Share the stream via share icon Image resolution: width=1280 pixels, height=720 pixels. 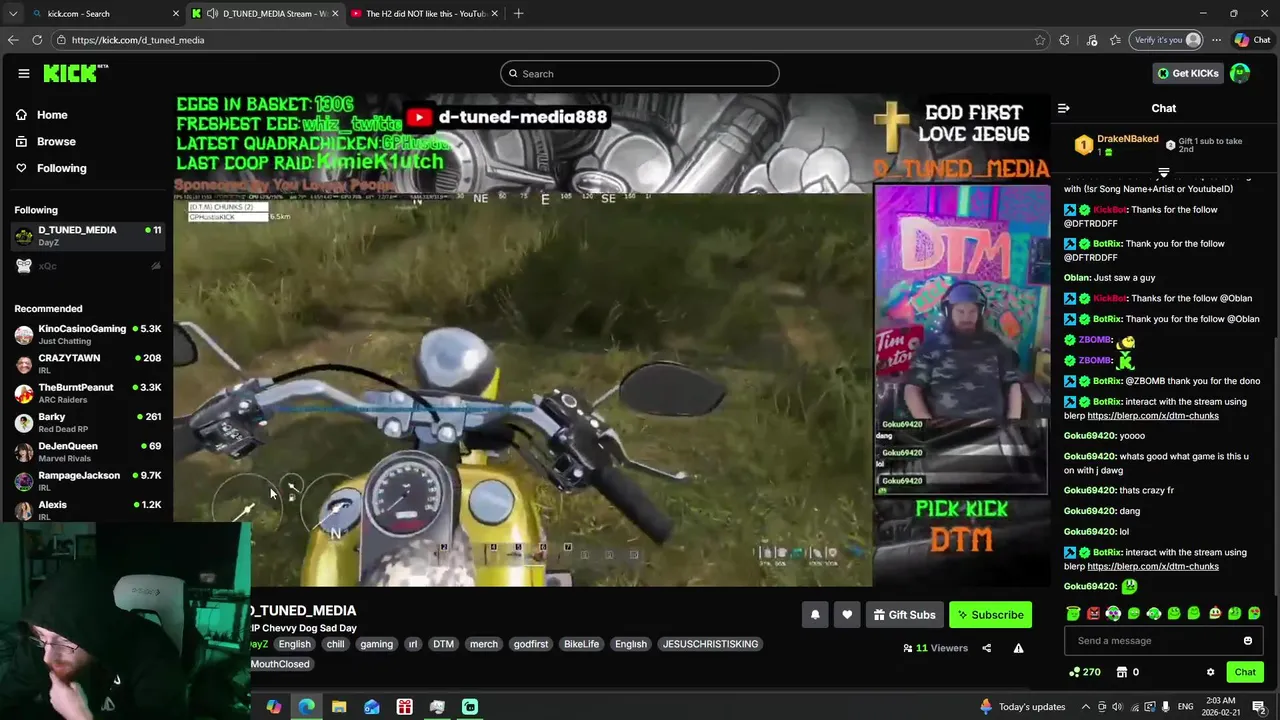[x=986, y=648]
